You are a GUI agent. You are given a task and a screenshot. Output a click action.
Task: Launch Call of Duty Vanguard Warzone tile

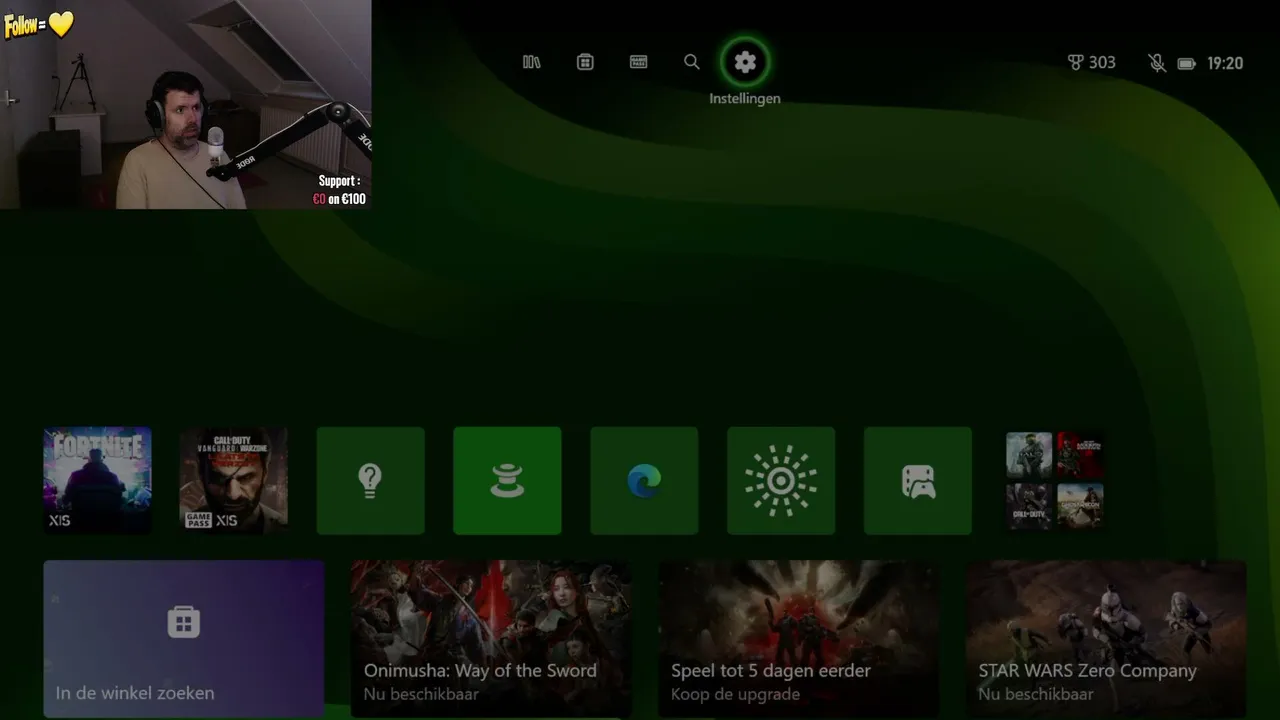click(x=234, y=481)
